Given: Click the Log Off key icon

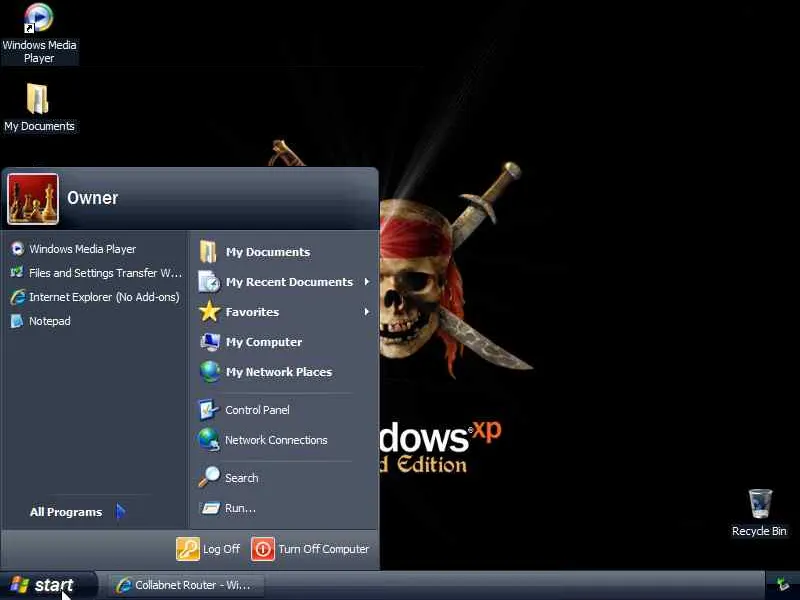Looking at the screenshot, I should tap(188, 549).
